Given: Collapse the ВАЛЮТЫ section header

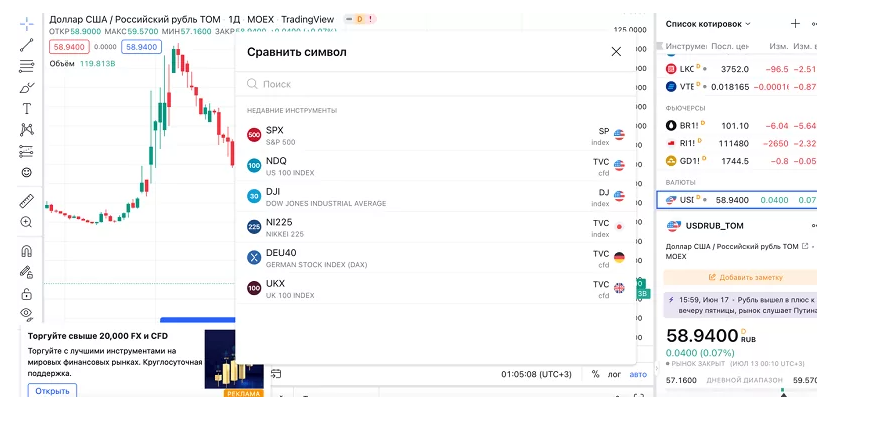Looking at the screenshot, I should coord(680,182).
